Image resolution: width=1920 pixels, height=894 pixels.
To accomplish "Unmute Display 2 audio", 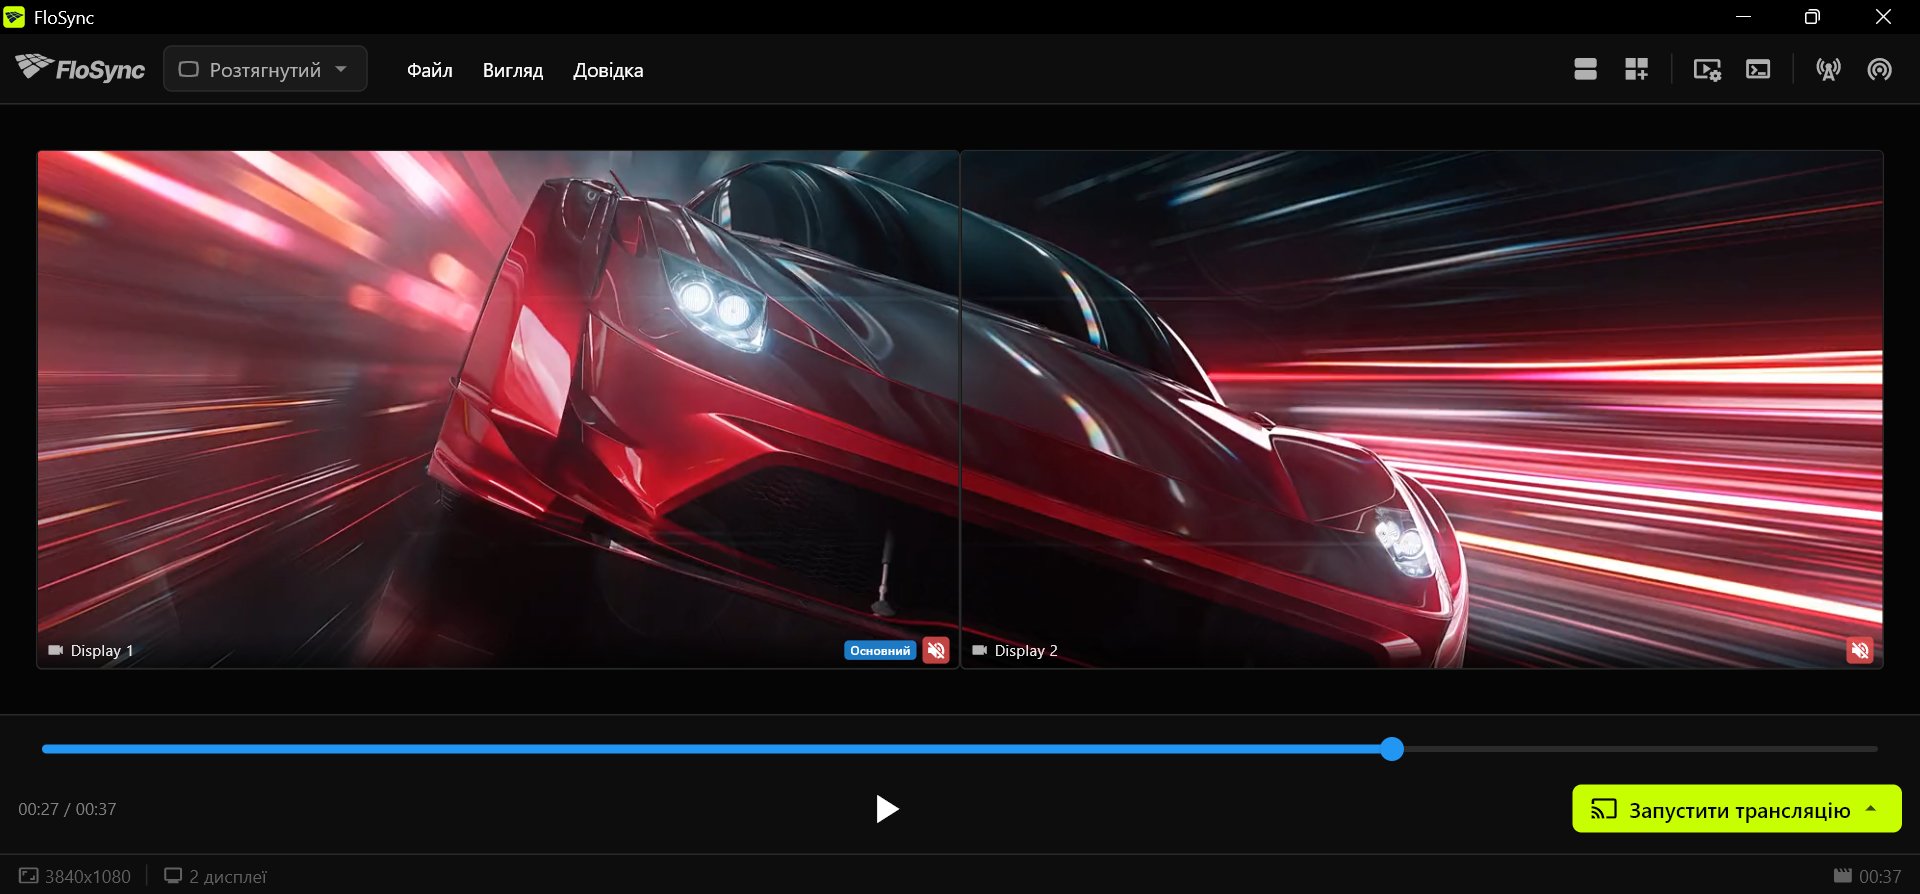I will [1860, 651].
